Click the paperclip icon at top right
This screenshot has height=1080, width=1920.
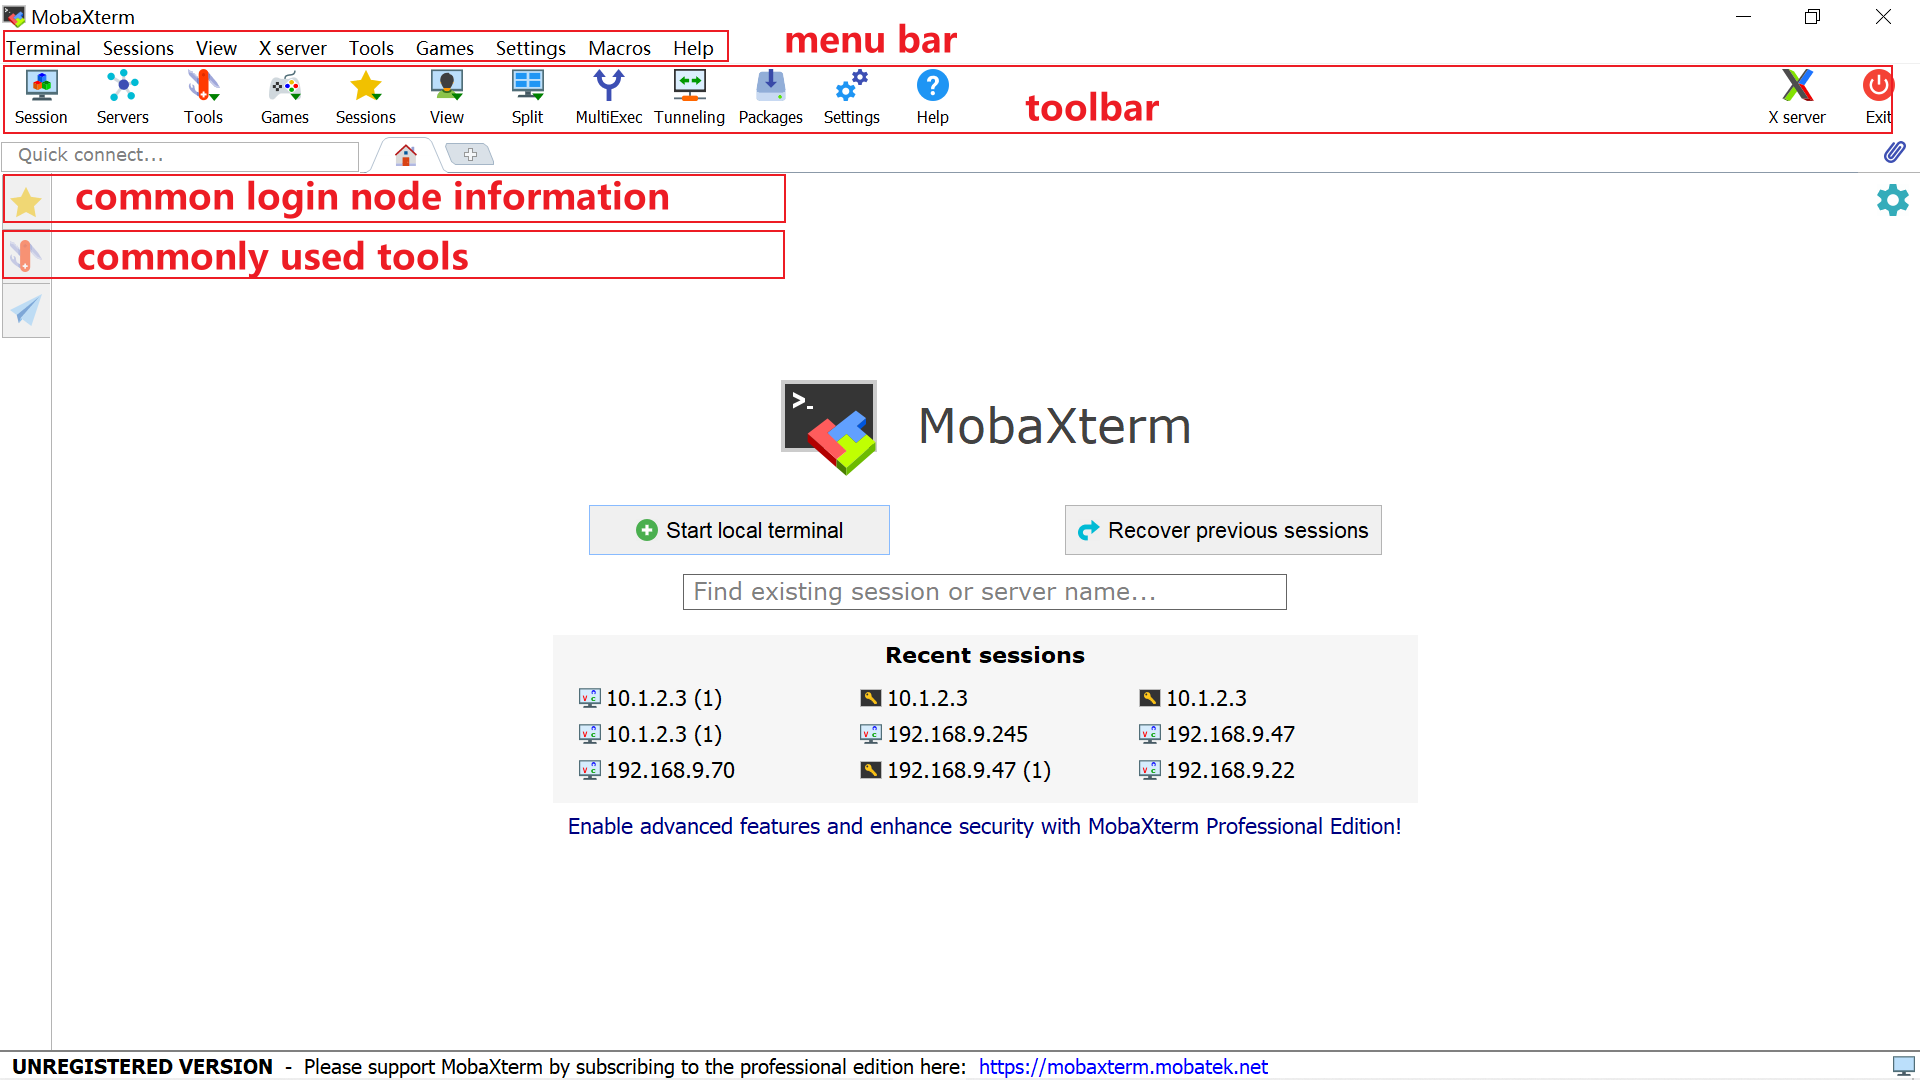[x=1894, y=152]
